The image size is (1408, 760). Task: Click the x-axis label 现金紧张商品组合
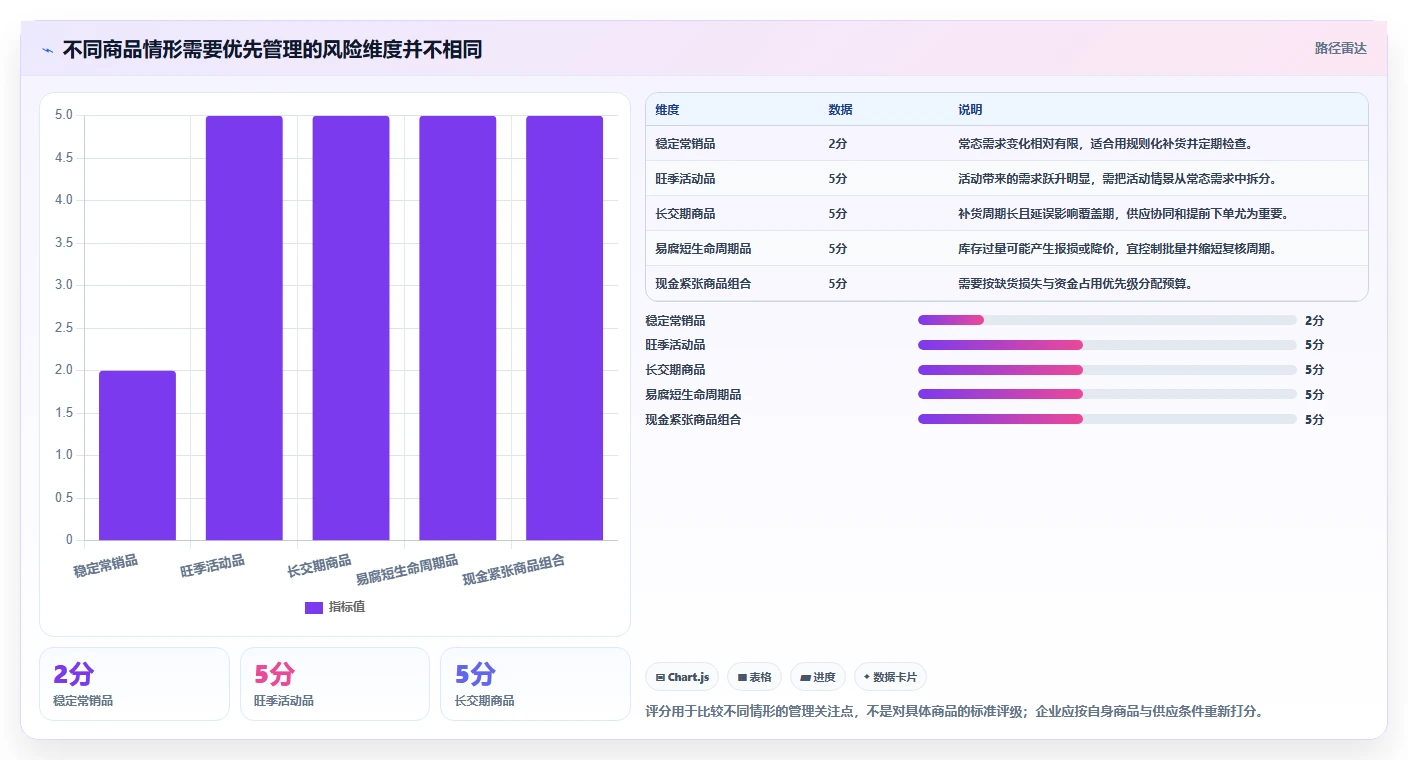click(x=514, y=570)
